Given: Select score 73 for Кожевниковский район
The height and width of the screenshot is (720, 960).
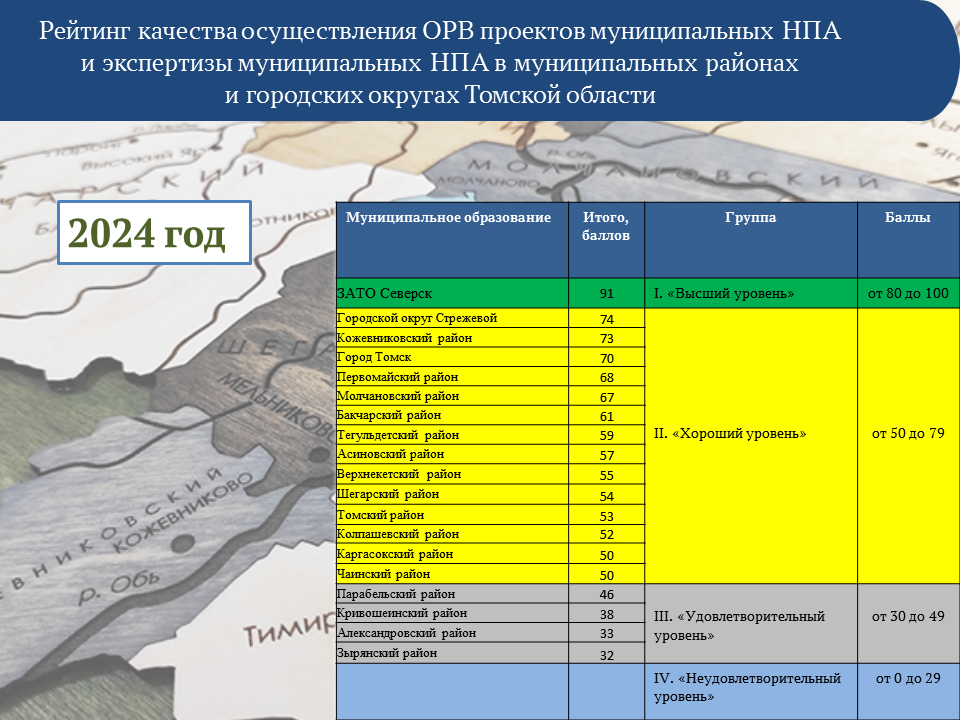Looking at the screenshot, I should (606, 338).
